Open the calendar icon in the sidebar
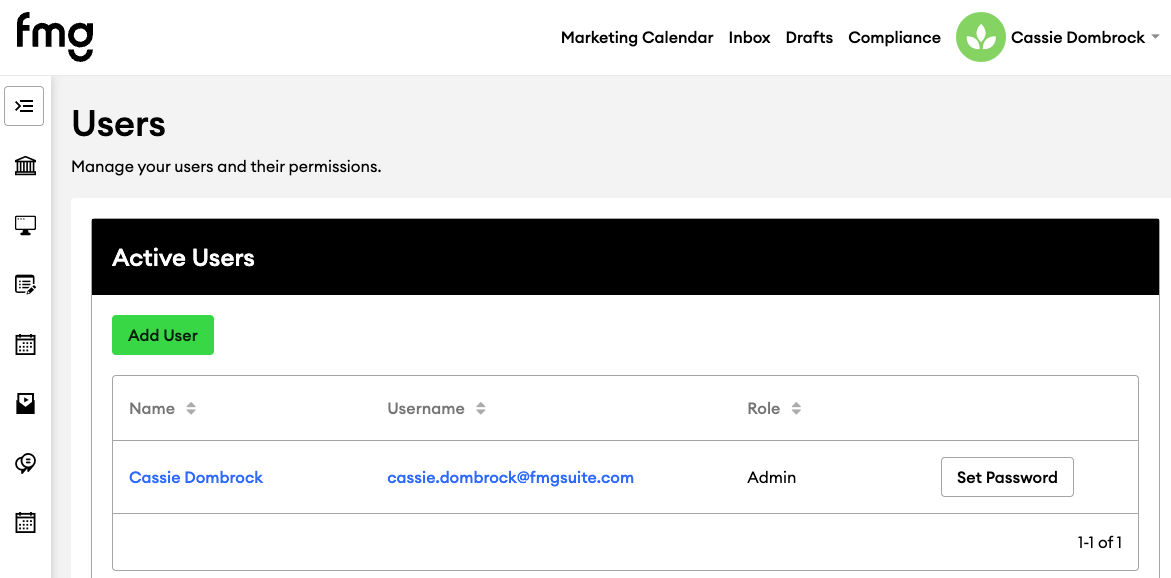This screenshot has height=578, width=1171. 24,343
